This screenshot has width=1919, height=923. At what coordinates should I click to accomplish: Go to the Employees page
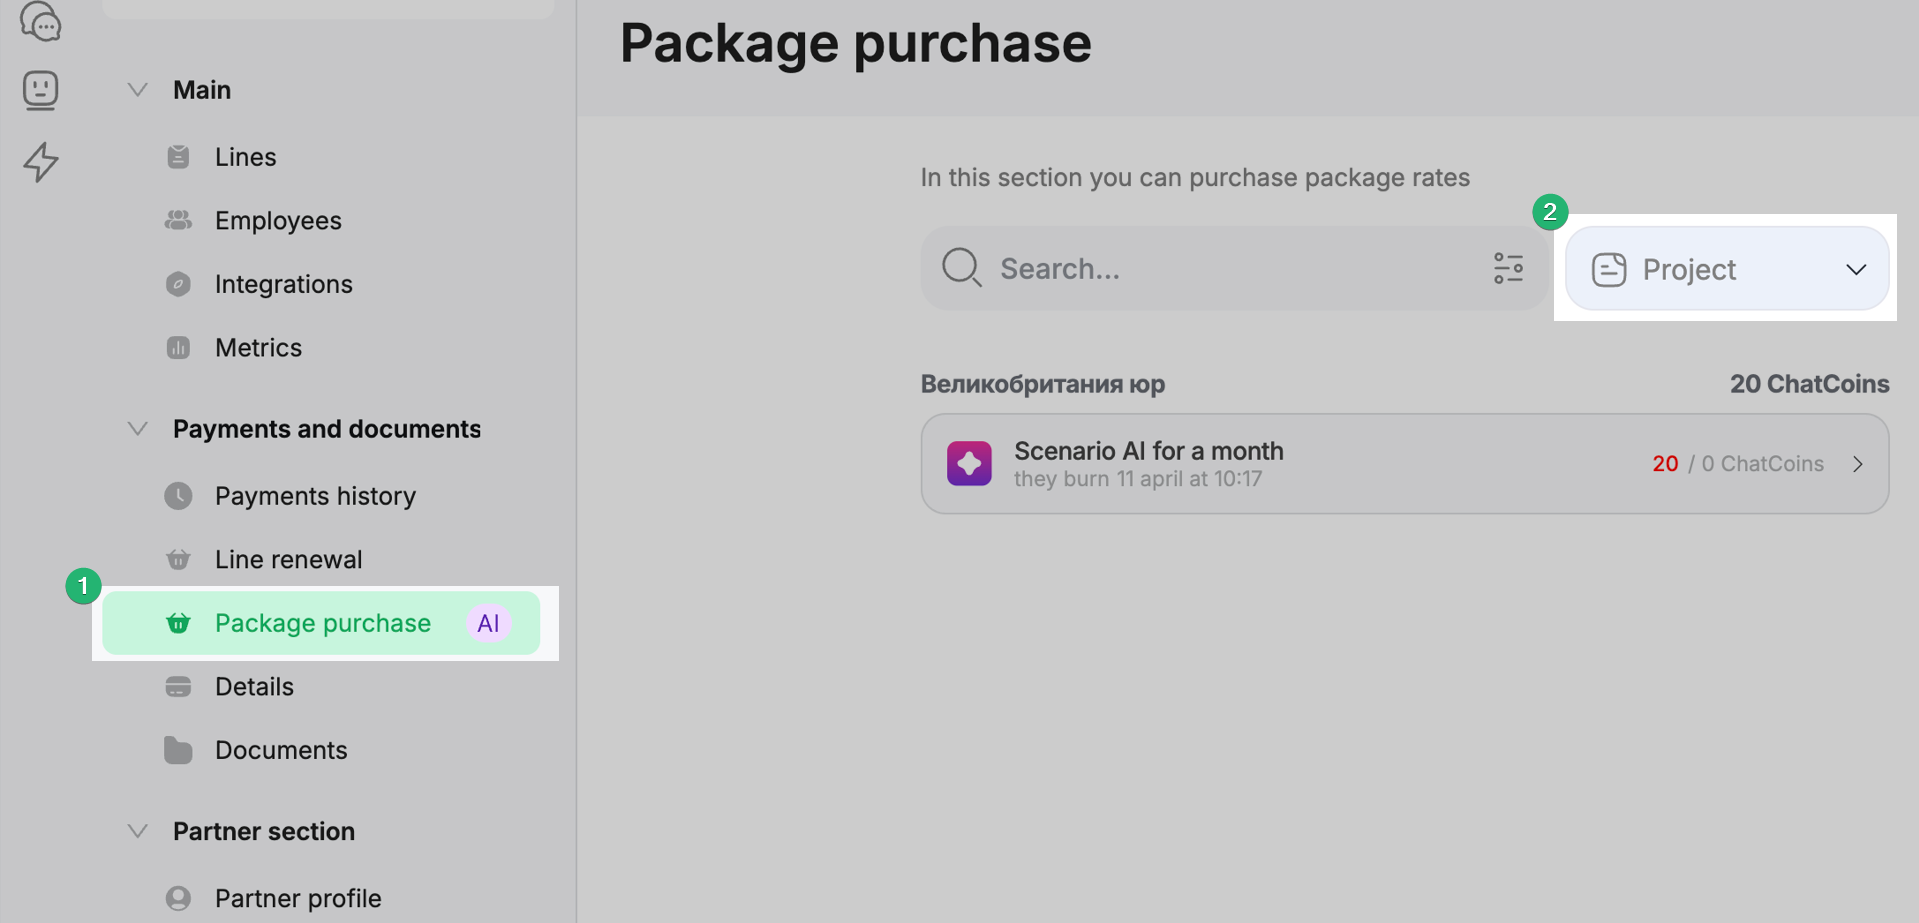tap(278, 220)
